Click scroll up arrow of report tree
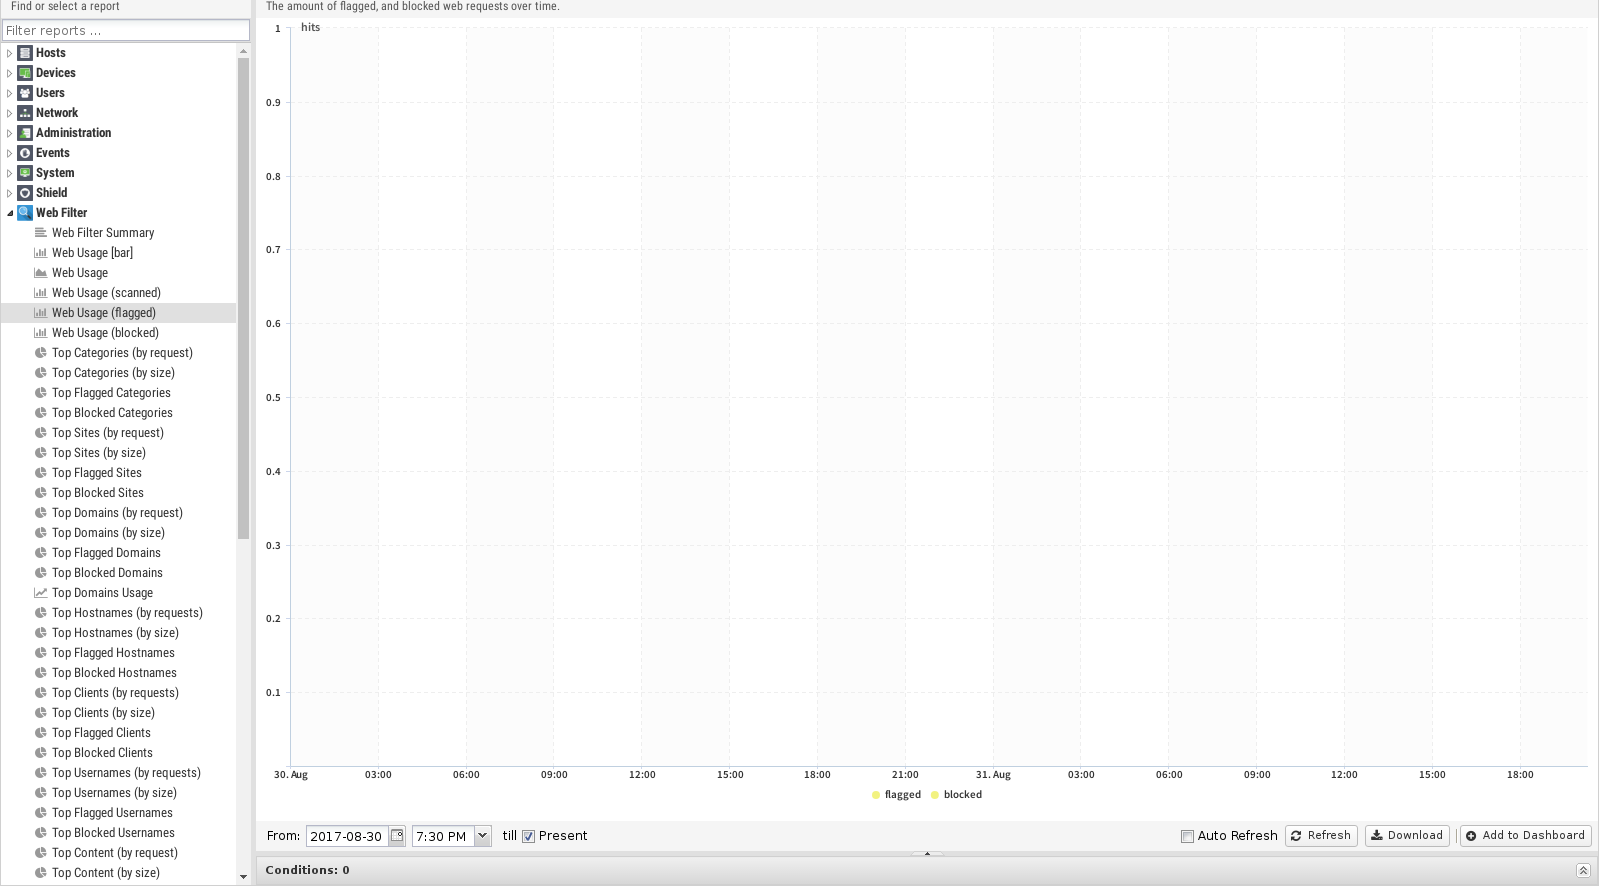1599x886 pixels. pos(243,51)
